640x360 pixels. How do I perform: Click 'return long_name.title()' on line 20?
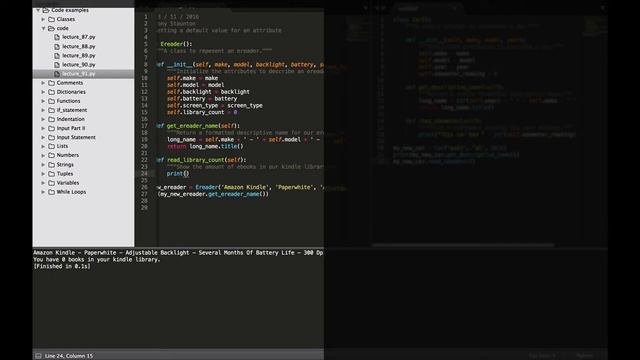[x=205, y=146]
